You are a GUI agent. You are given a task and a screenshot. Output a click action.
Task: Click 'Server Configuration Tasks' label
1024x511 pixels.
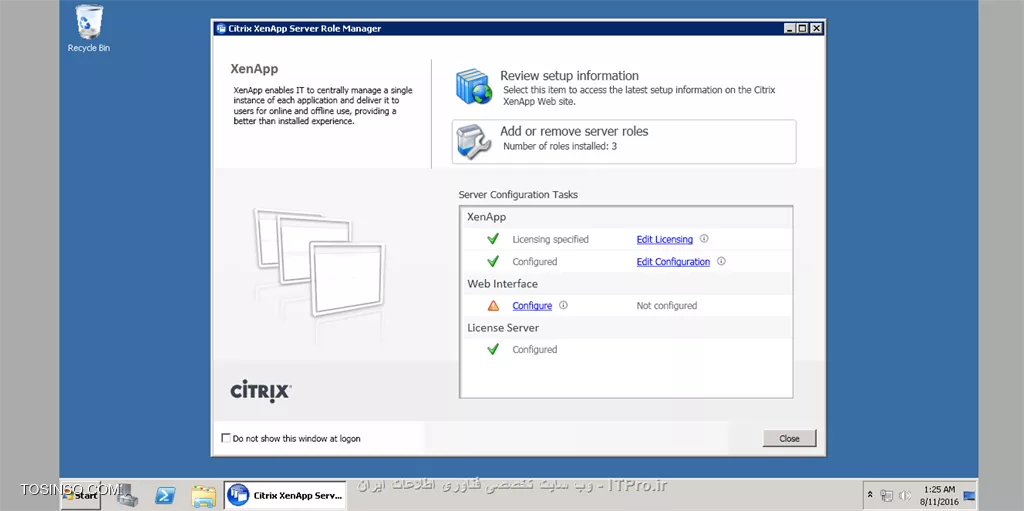coord(519,195)
